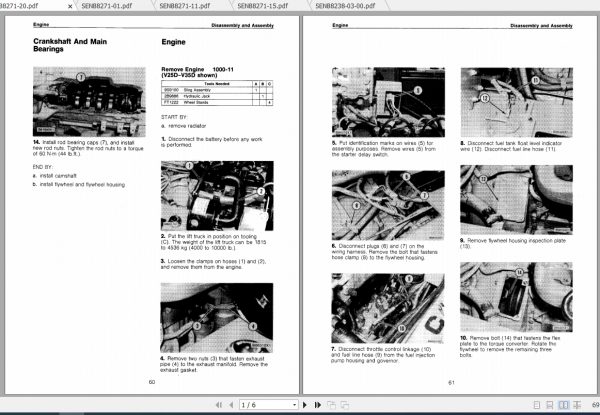600x415 pixels.
Task: Click step 7 'Disconnect throttle control linkage' text
Action: pos(383,355)
